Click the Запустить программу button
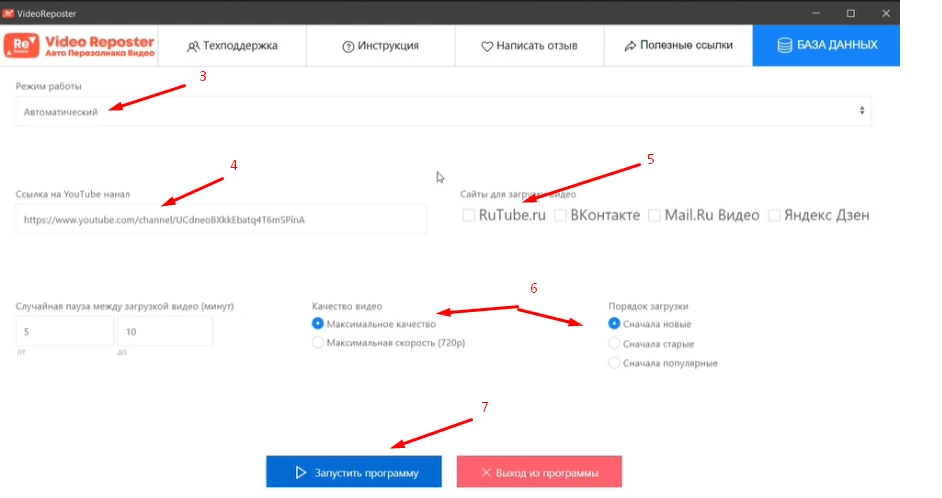Image resolution: width=942 pixels, height=498 pixels. point(354,472)
